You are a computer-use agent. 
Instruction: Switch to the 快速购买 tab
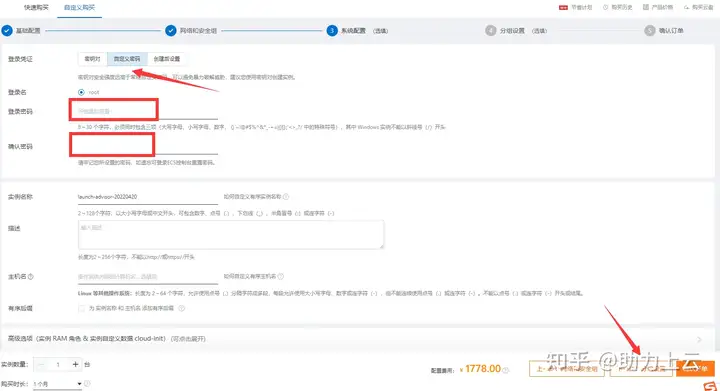click(x=36, y=7)
